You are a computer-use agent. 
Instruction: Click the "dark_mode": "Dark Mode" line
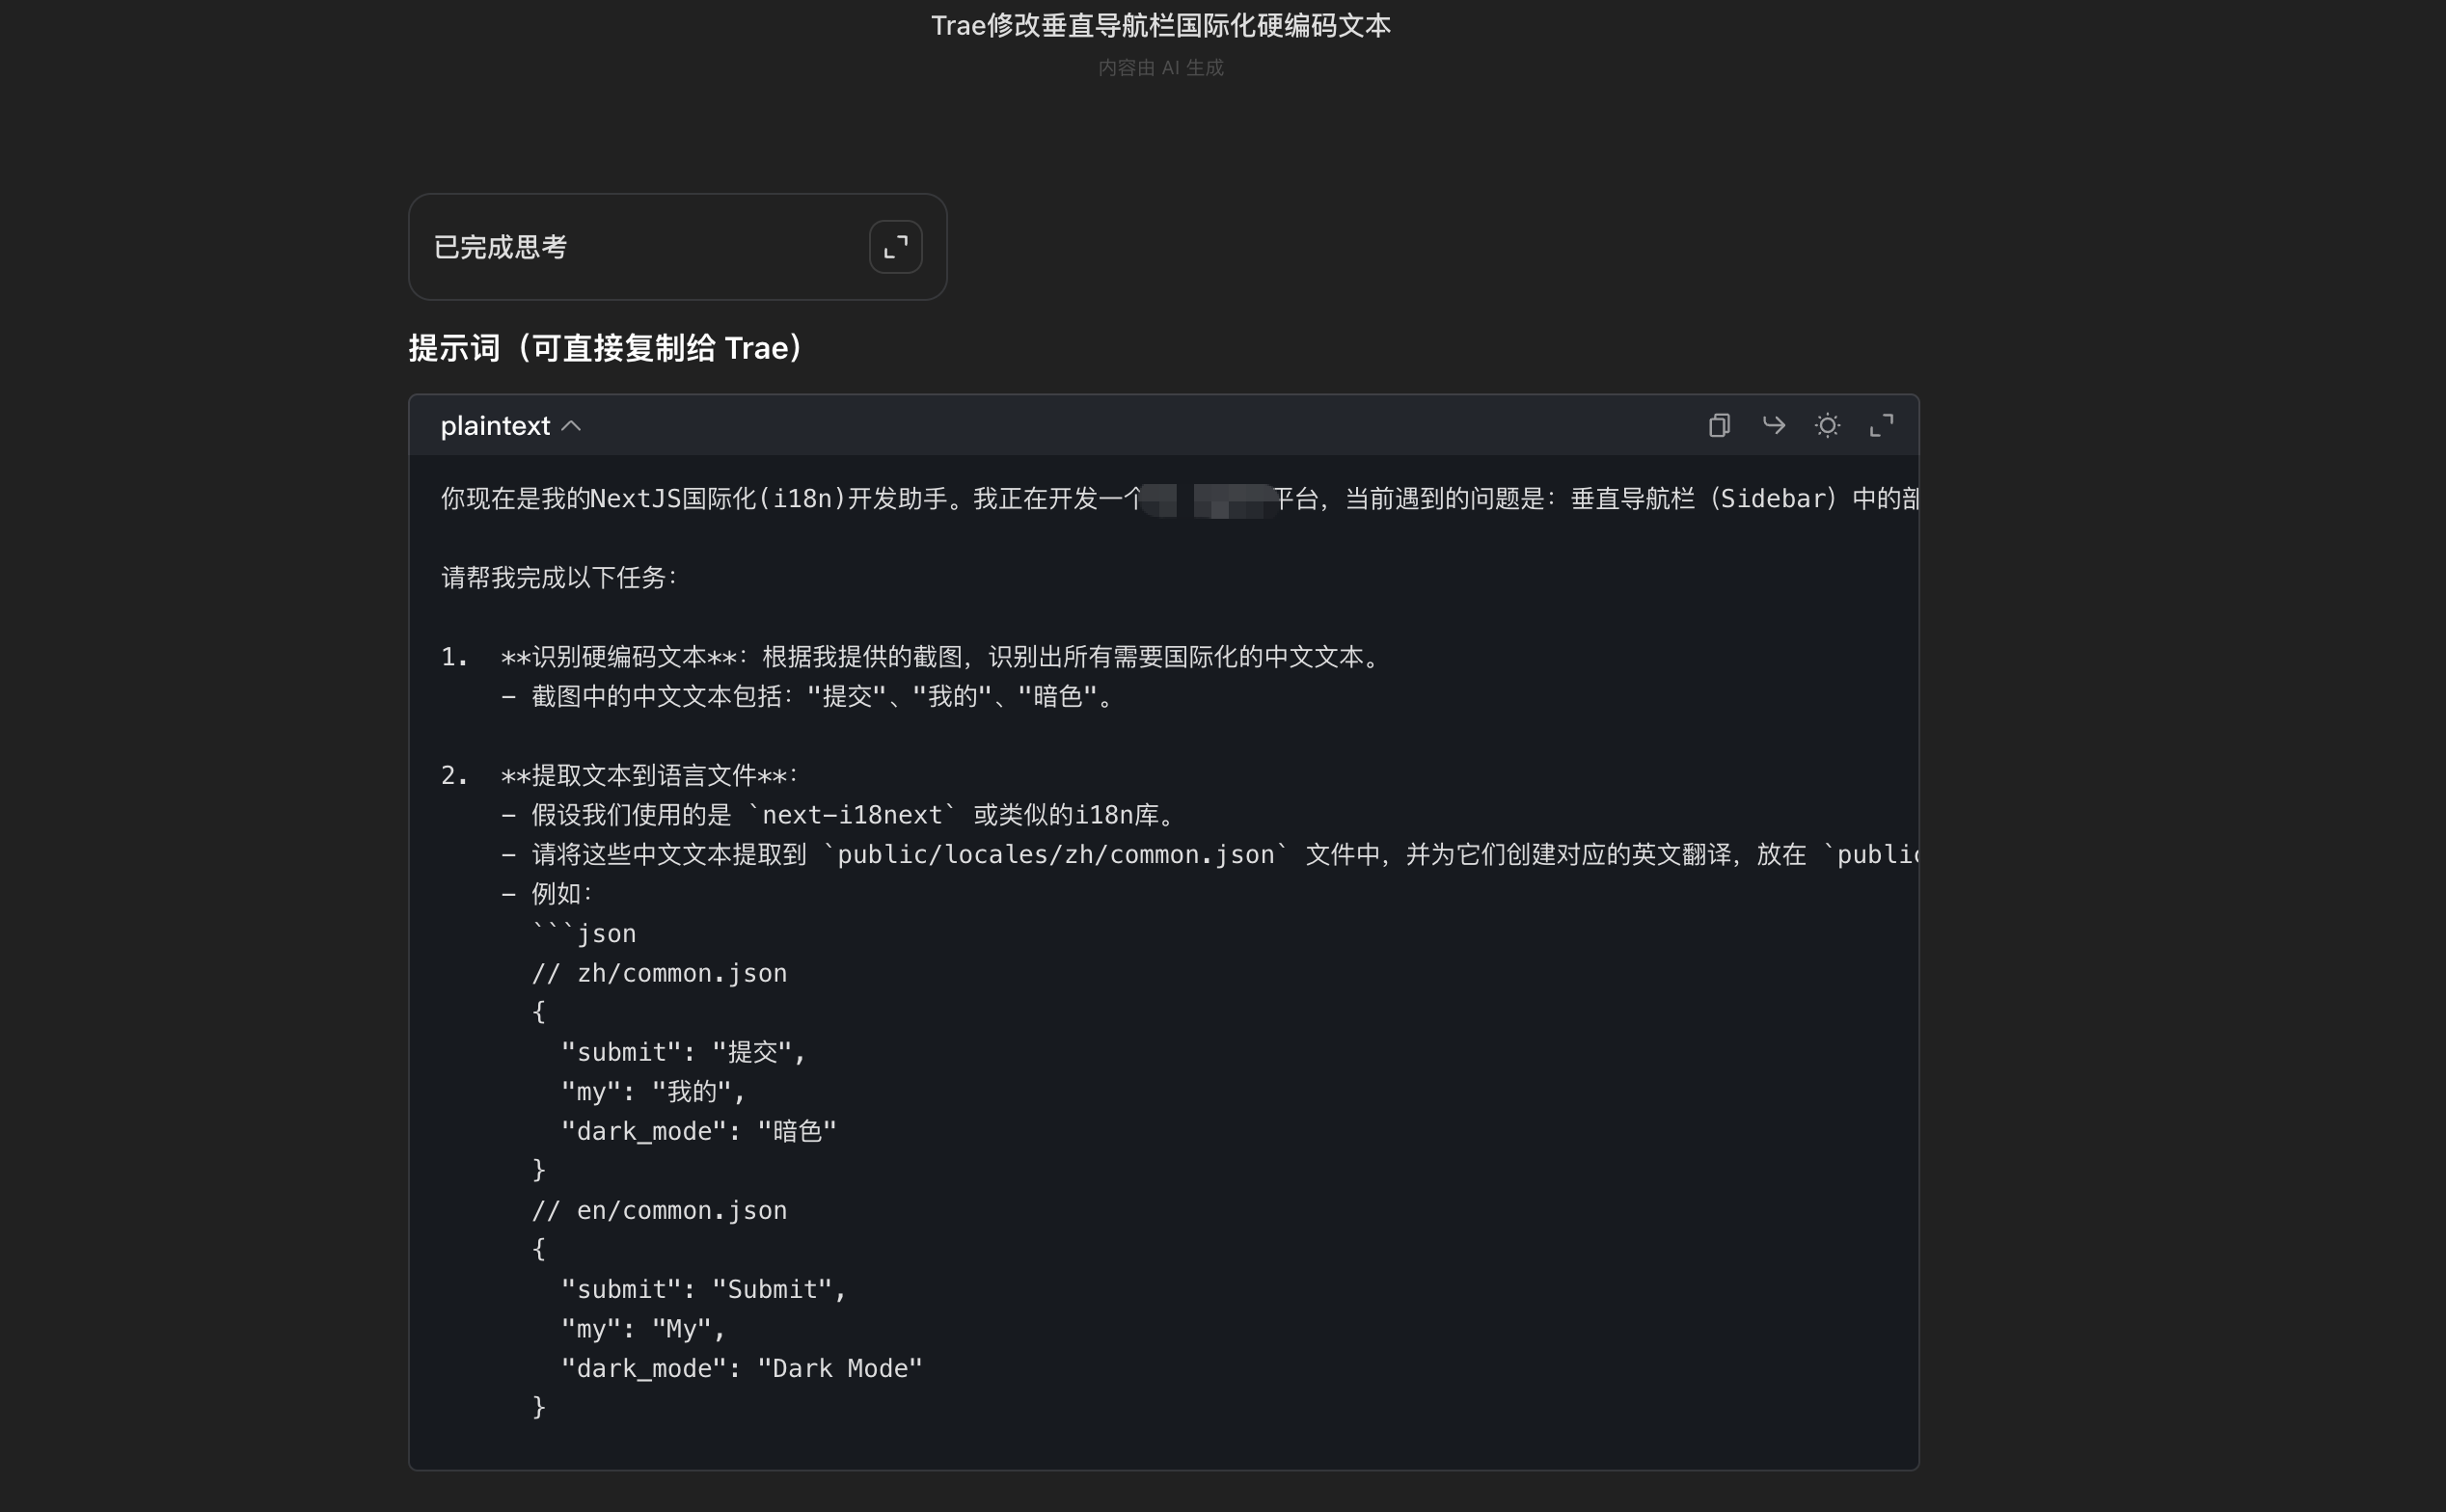(742, 1369)
